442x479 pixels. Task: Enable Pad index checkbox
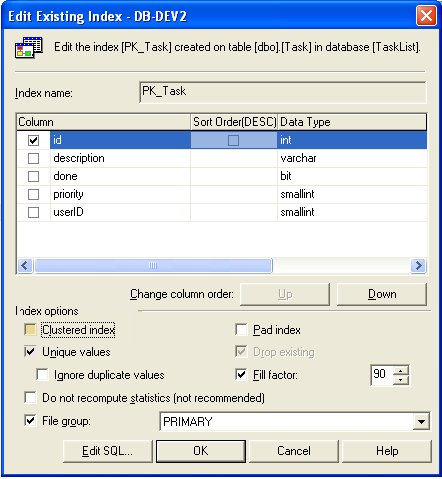(241, 330)
